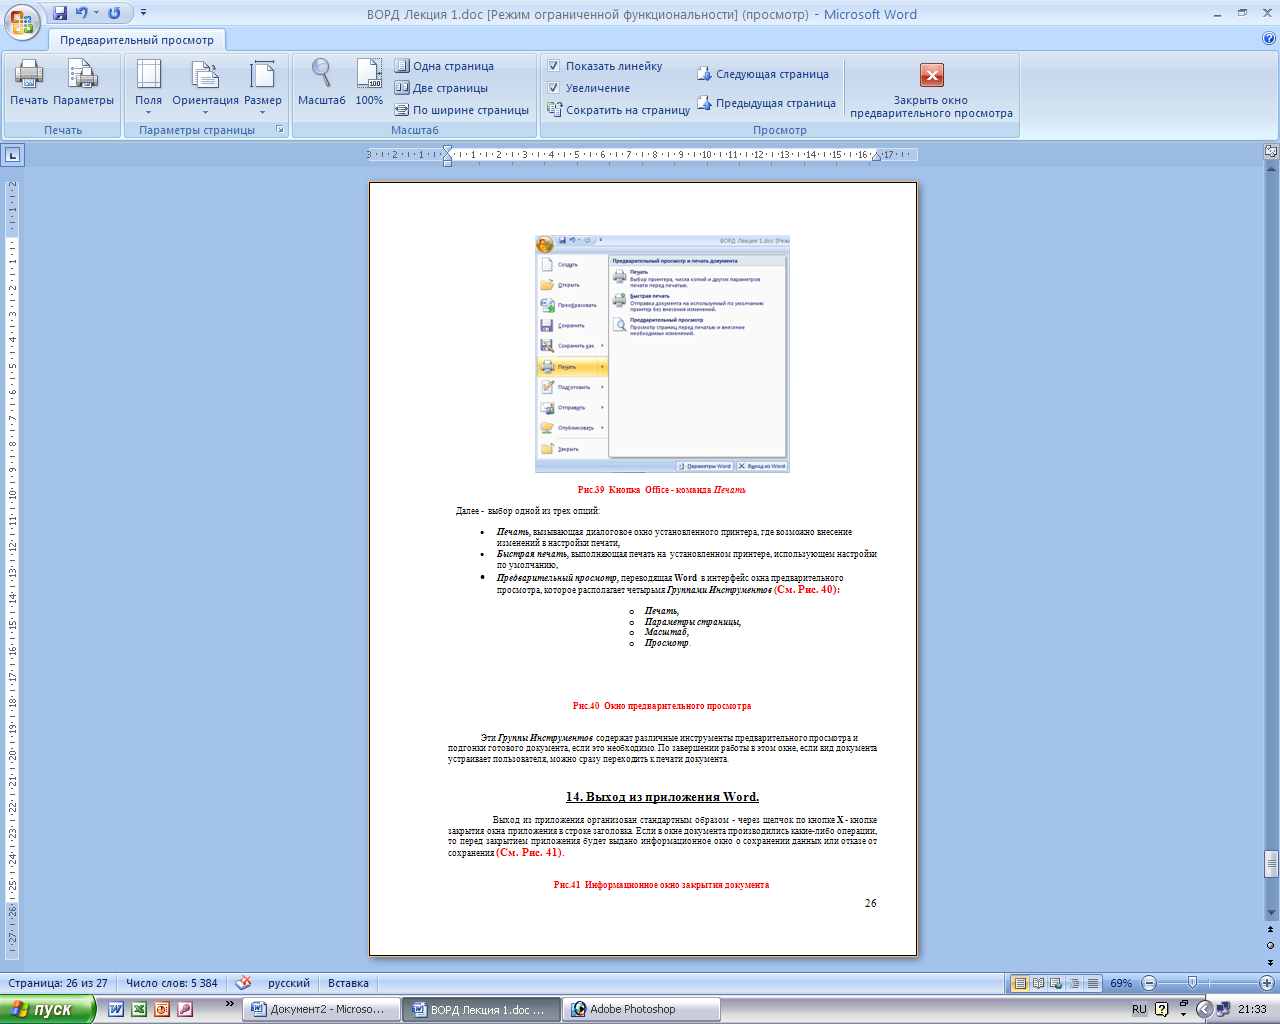This screenshot has width=1280, height=1024.
Task: Click the ruler toggle icon above scrollbar
Action: 1271,152
